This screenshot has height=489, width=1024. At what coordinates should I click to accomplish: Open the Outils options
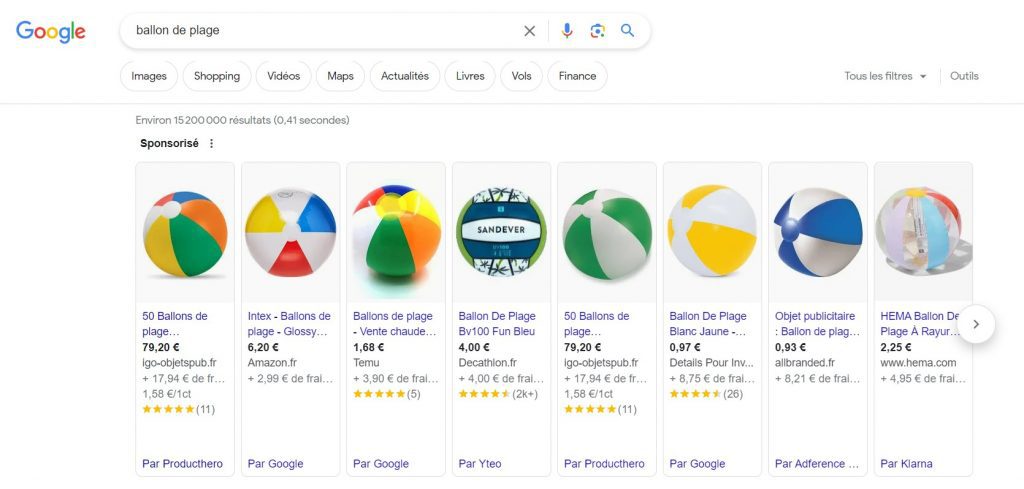(x=965, y=76)
